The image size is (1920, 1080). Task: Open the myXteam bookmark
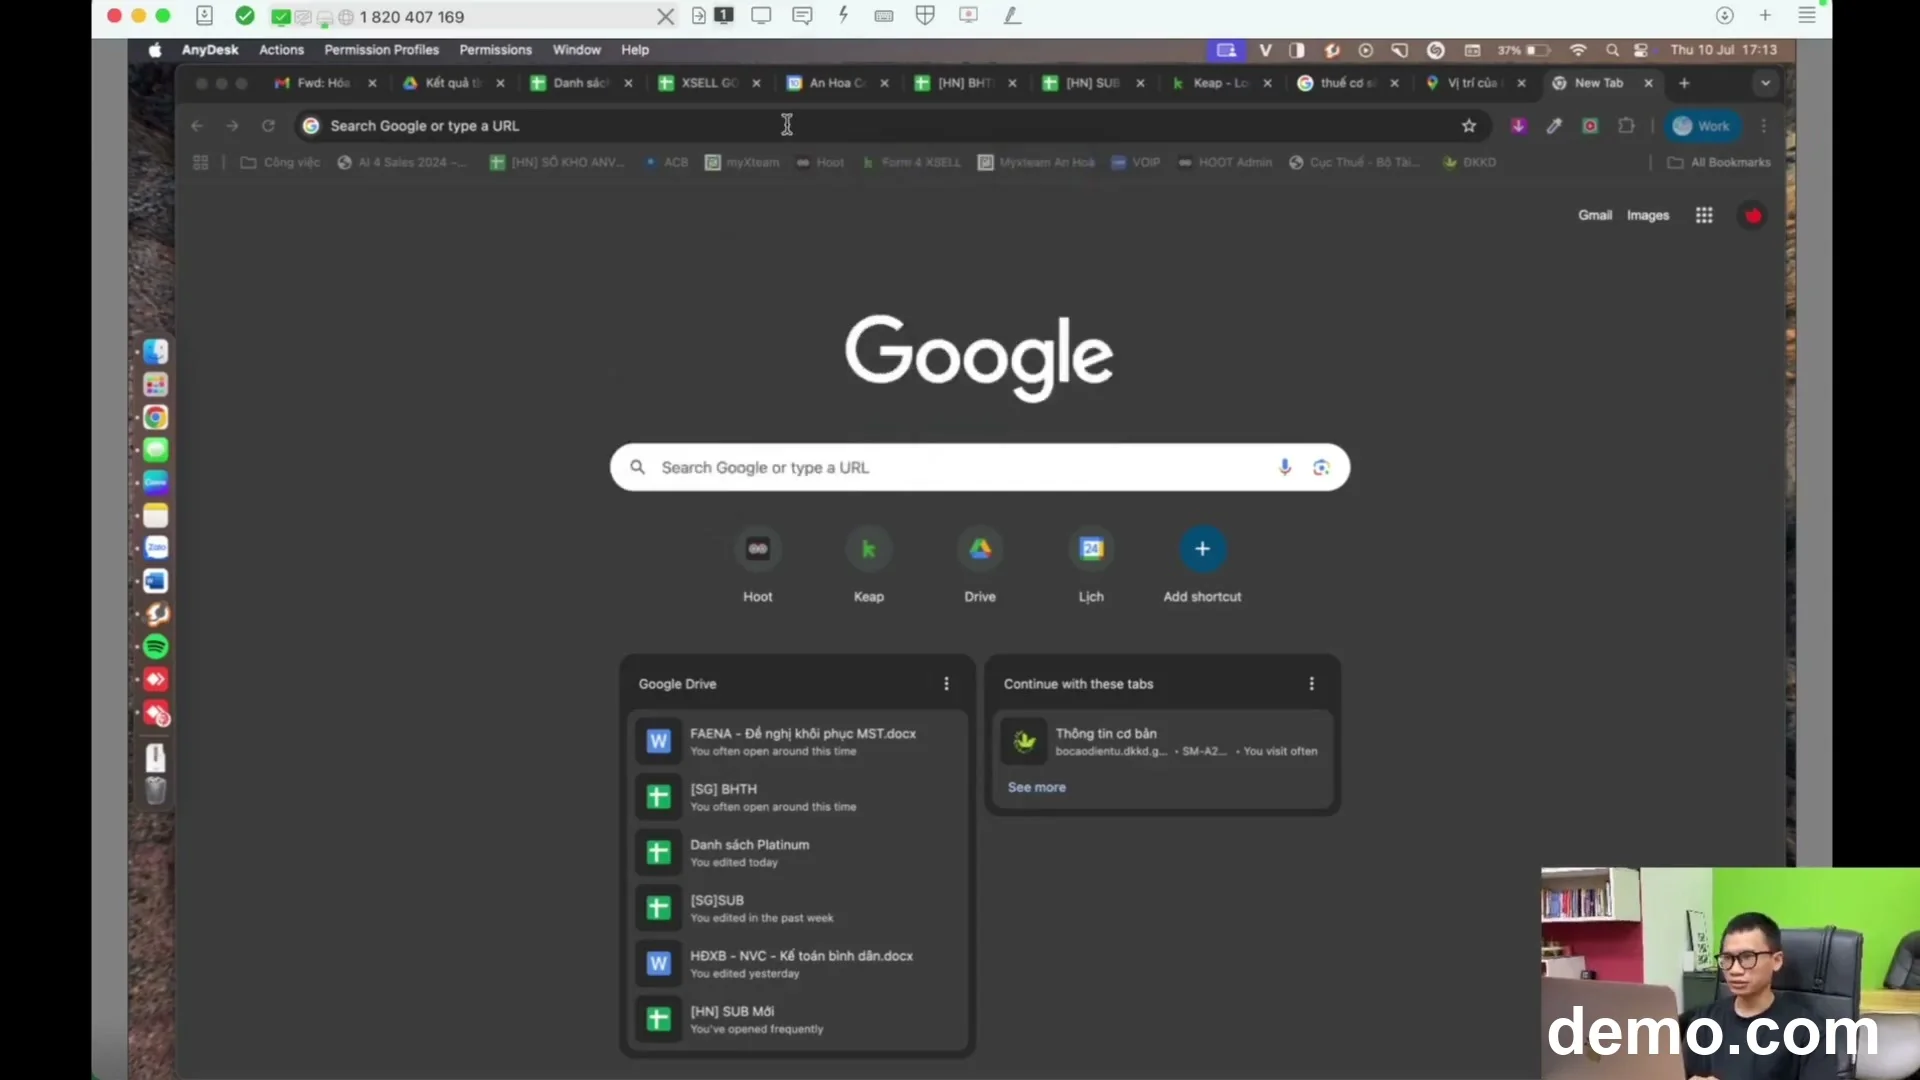[742, 162]
